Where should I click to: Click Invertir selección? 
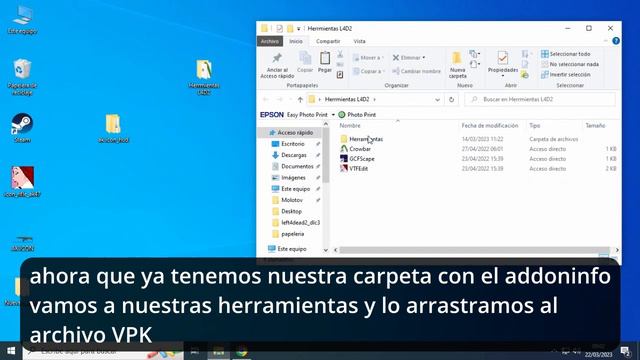(566, 74)
